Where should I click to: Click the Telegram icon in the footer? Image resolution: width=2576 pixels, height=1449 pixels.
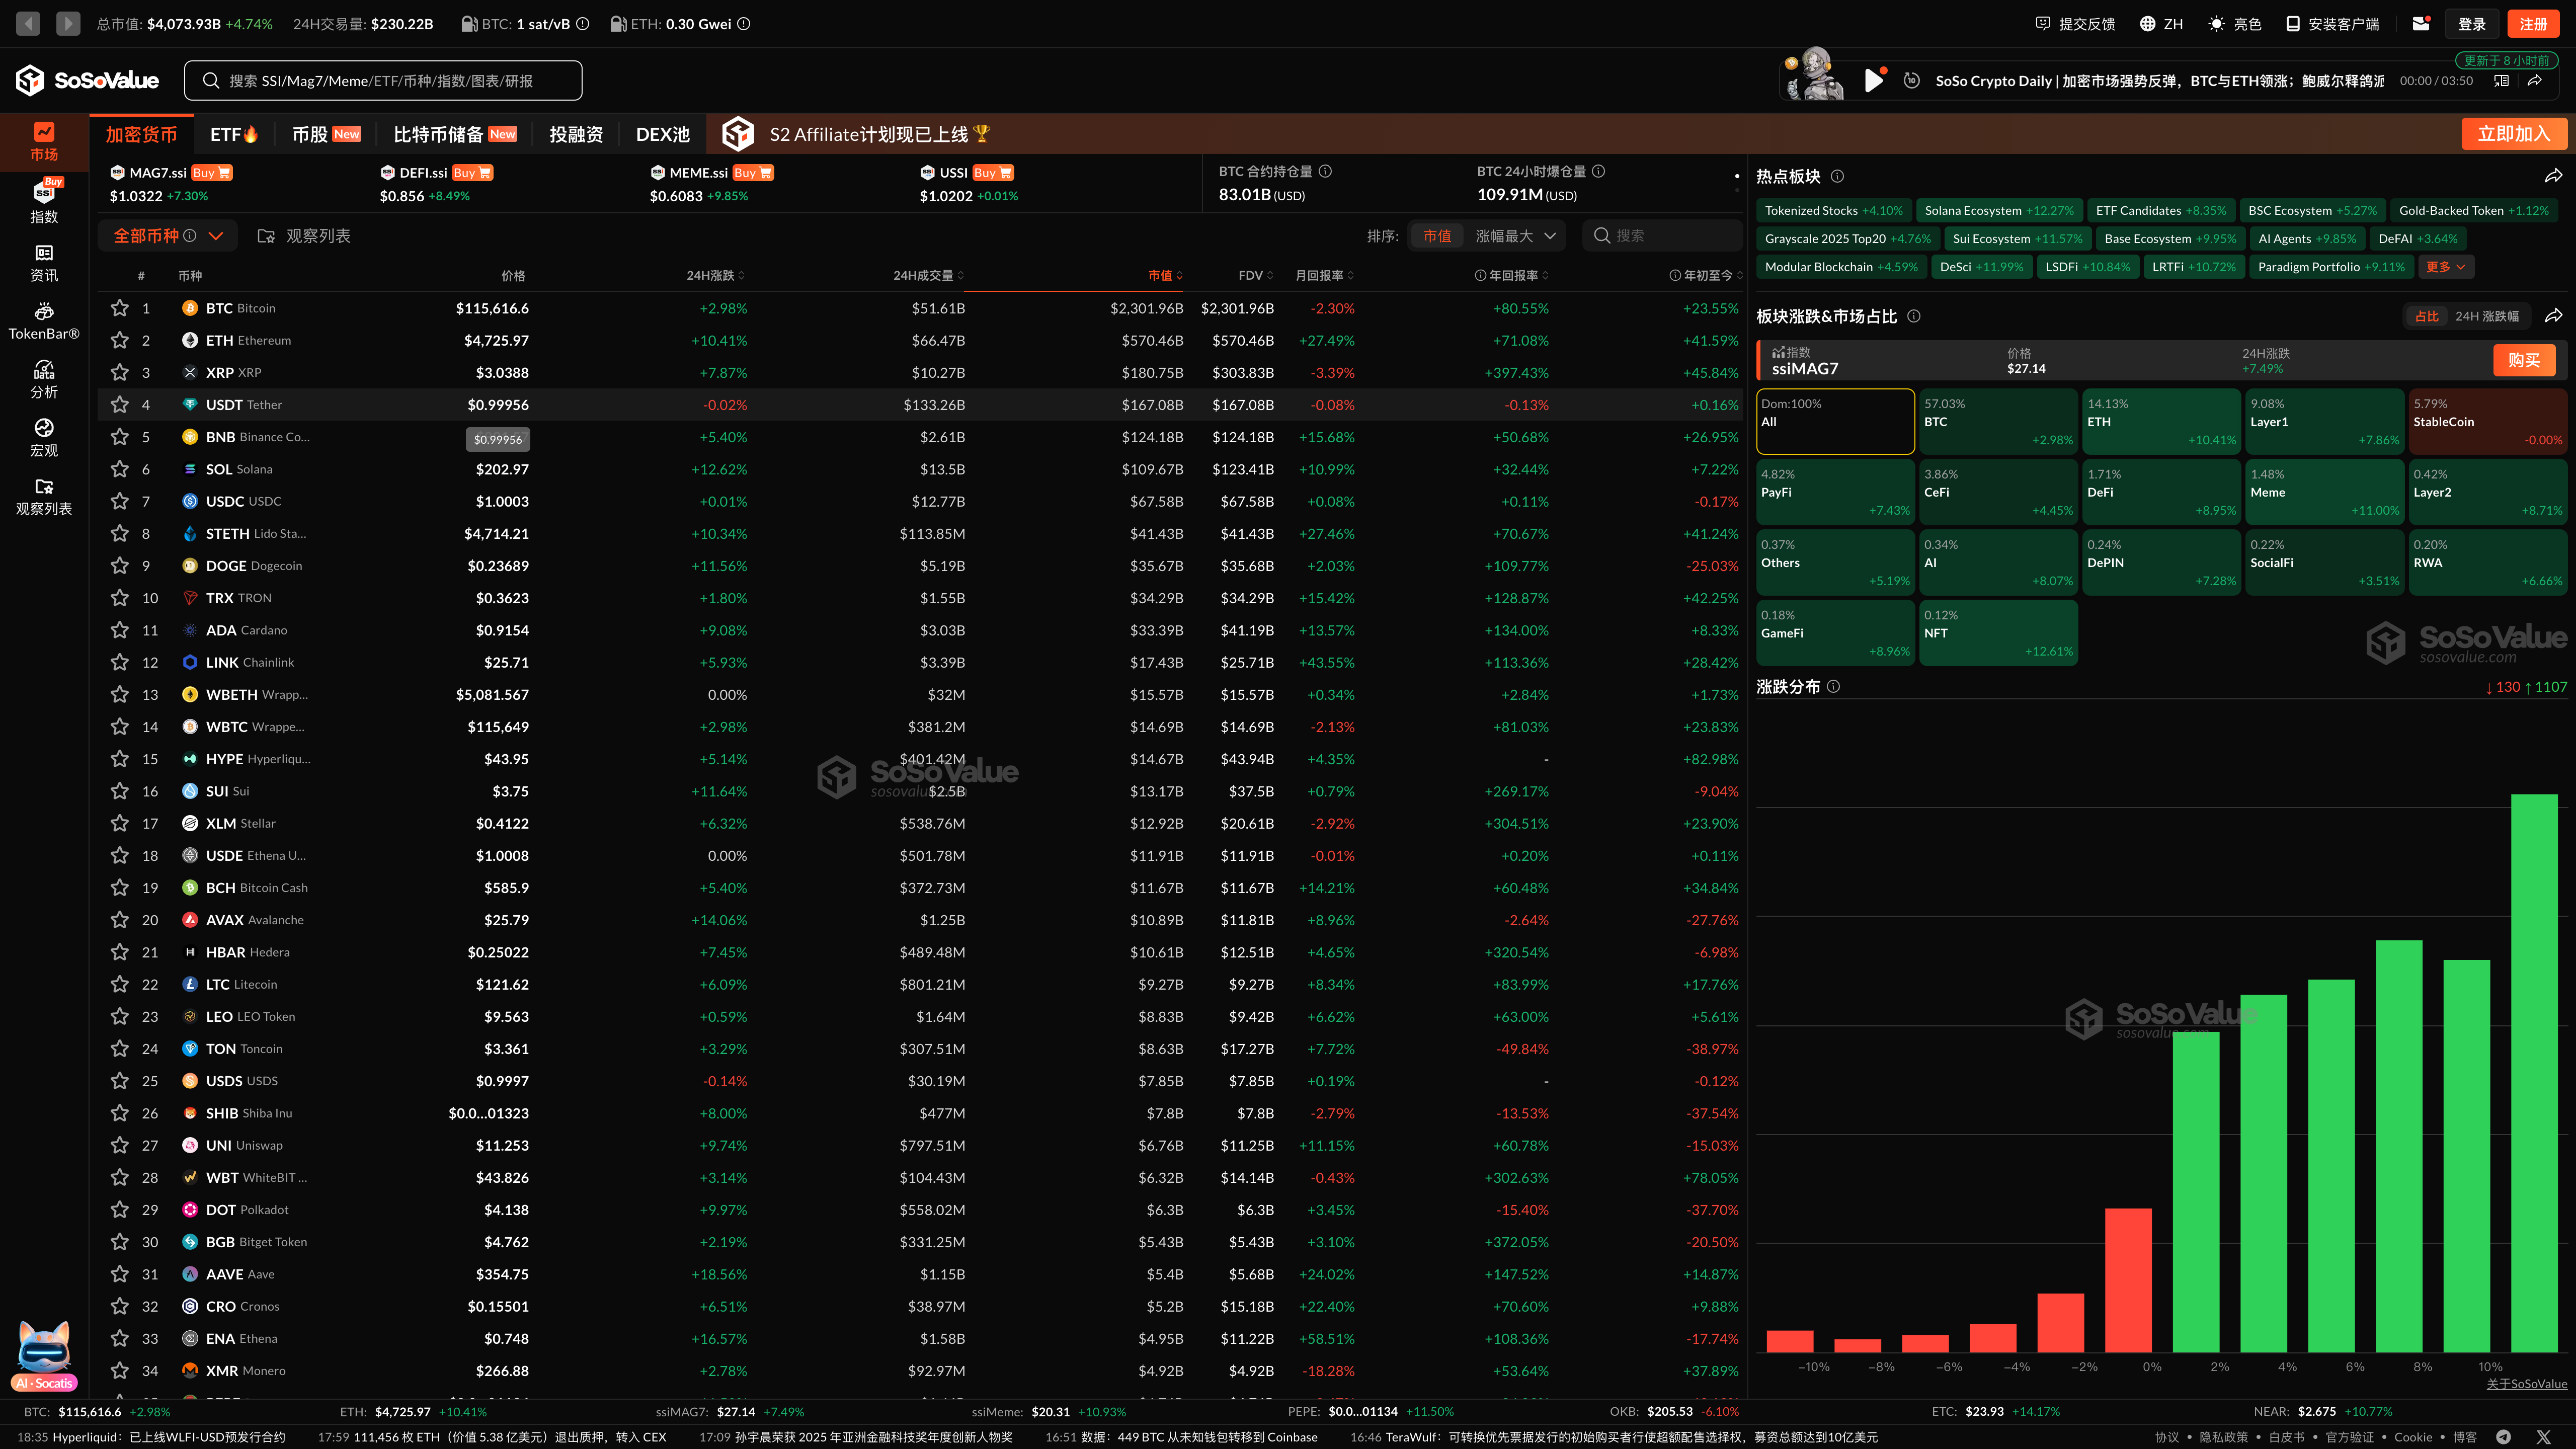(2503, 1437)
